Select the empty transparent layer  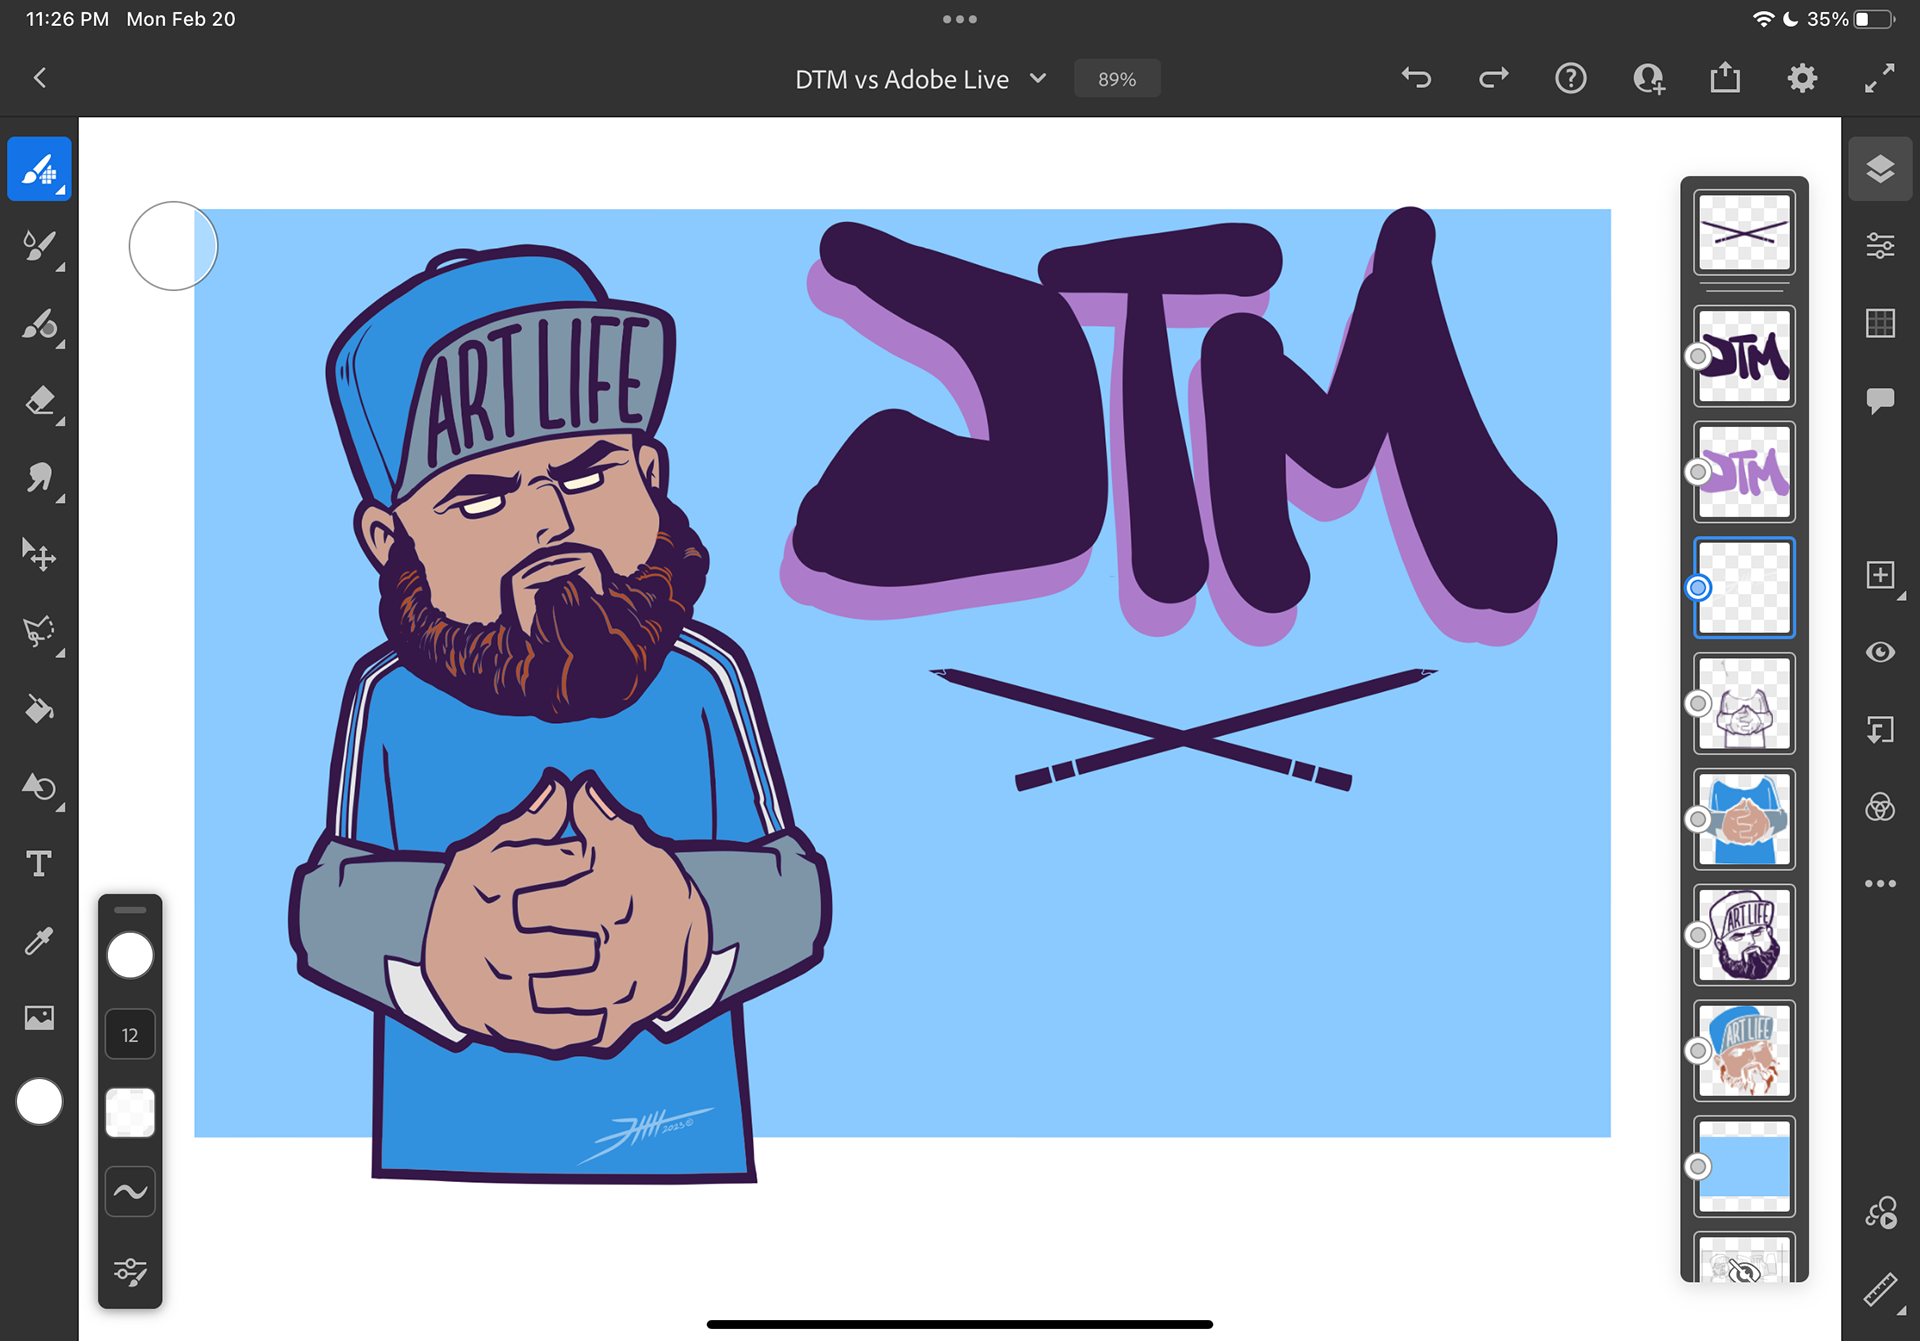click(1744, 588)
